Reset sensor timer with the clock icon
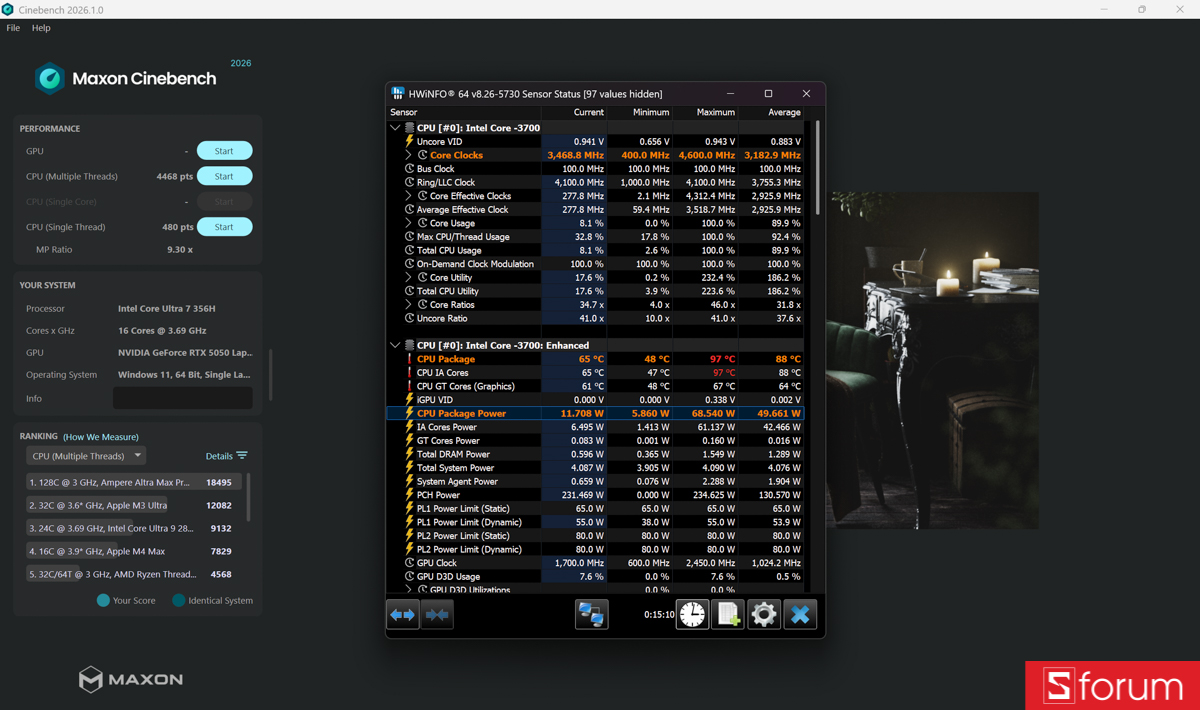The image size is (1200, 710). (692, 615)
